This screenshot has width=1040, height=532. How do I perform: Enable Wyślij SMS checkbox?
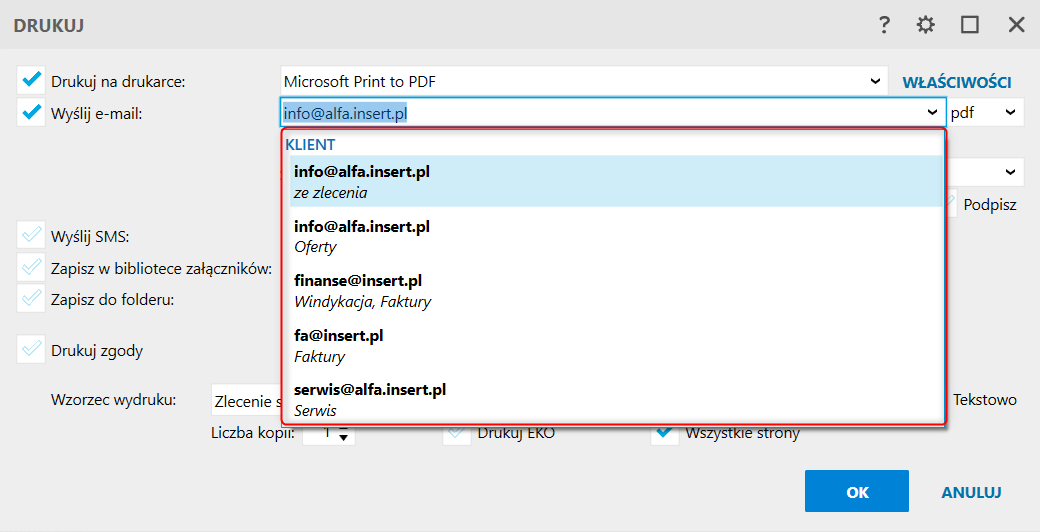point(31,236)
